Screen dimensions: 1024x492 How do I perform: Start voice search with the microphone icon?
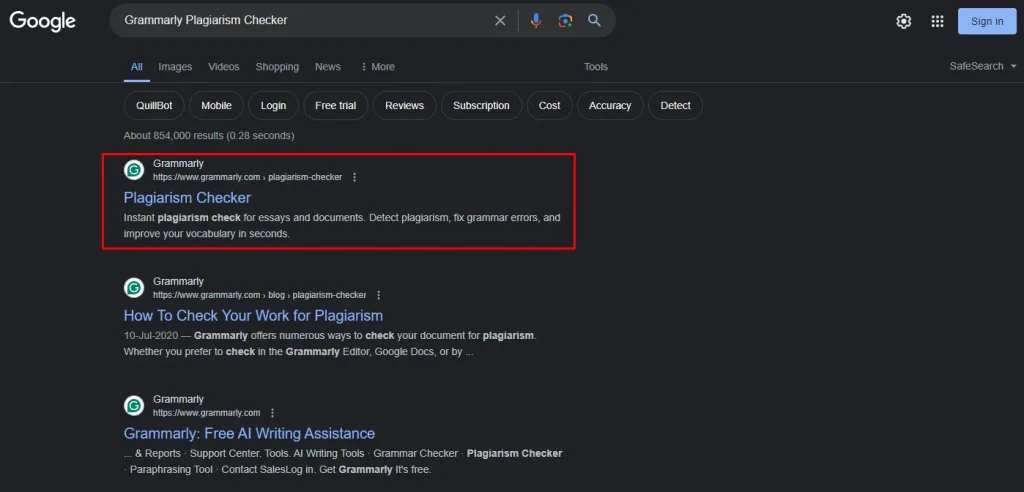tap(536, 21)
